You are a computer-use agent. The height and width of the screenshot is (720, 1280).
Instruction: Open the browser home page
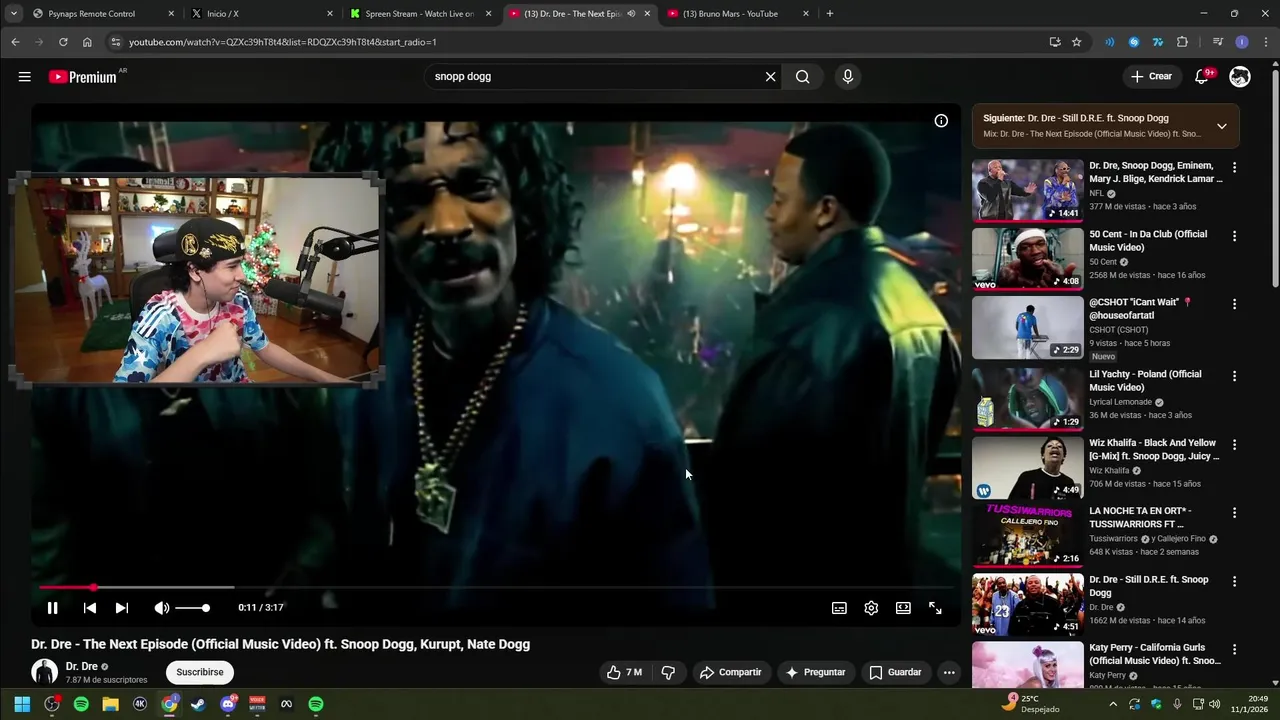coord(87,42)
